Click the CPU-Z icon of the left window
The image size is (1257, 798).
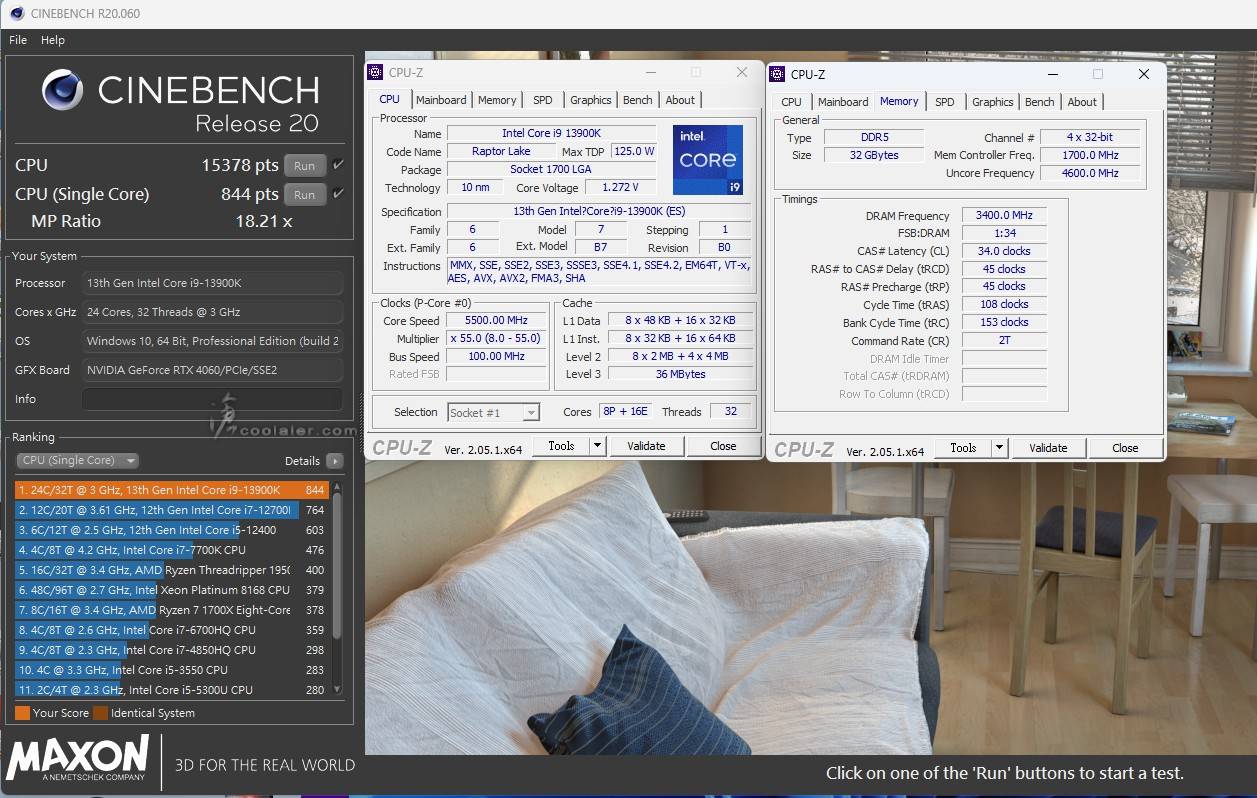pos(376,72)
